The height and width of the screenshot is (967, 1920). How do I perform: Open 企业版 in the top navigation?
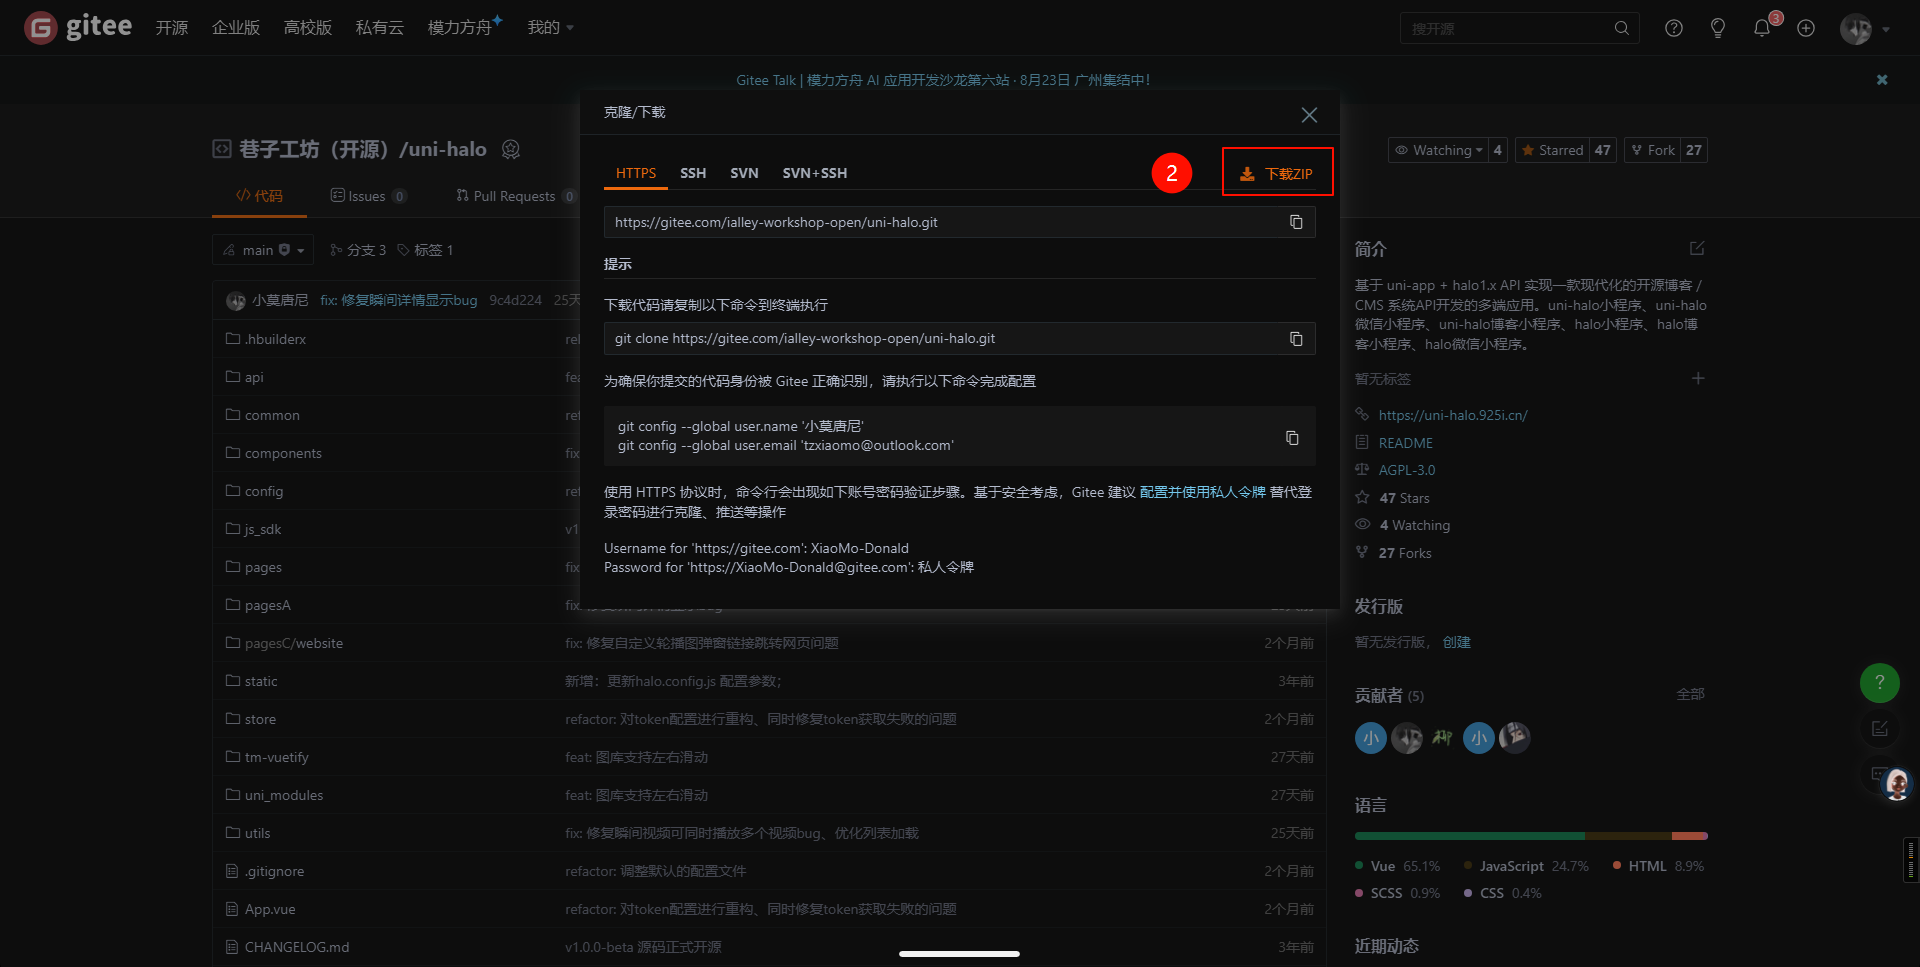(236, 28)
